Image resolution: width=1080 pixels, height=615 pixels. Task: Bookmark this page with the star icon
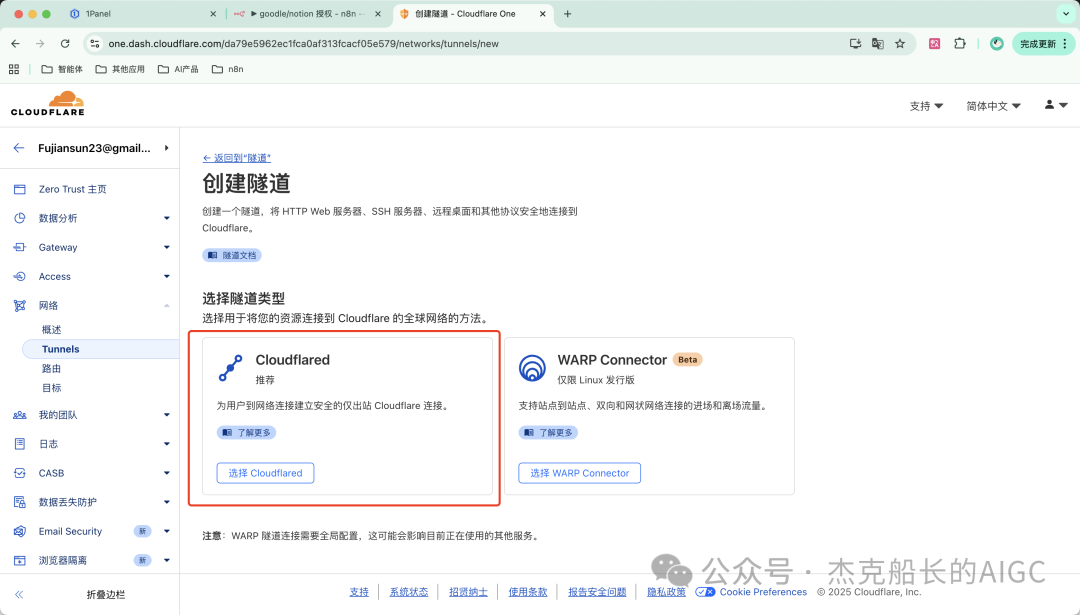click(x=900, y=43)
